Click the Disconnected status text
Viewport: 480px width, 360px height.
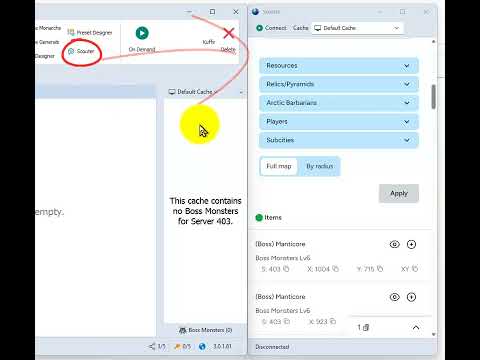[272, 347]
